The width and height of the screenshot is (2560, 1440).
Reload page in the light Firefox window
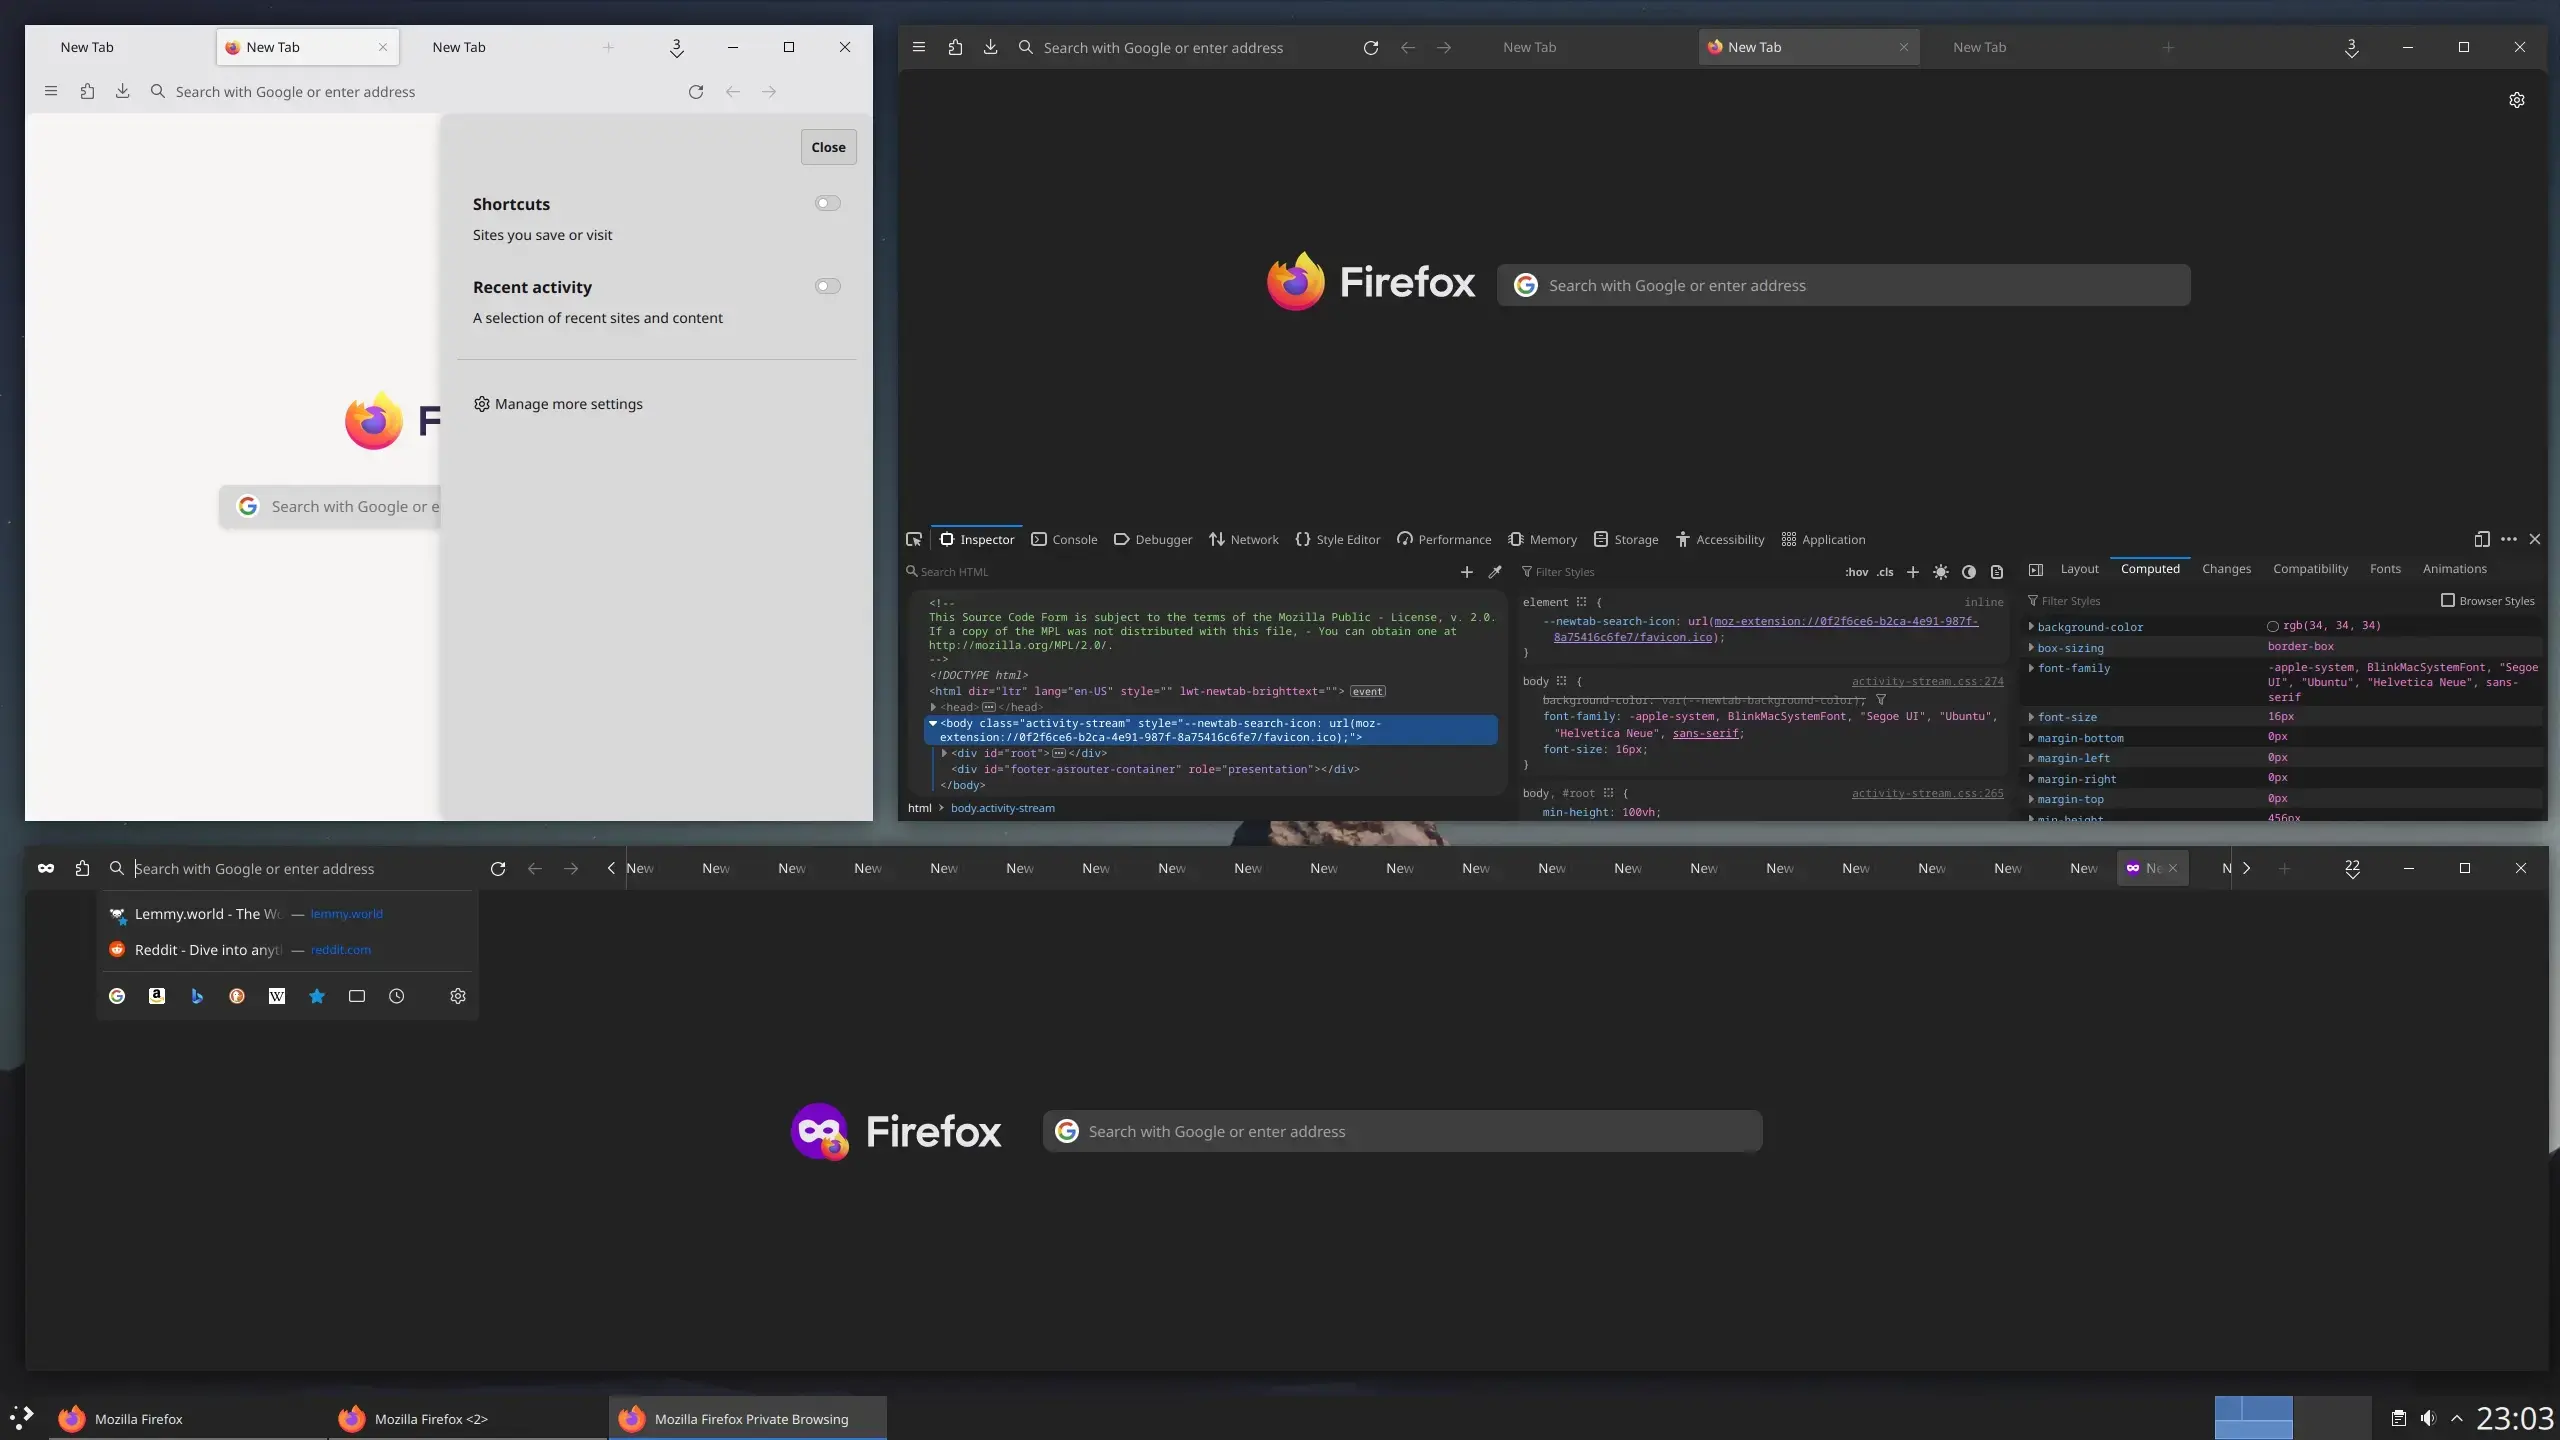click(696, 91)
